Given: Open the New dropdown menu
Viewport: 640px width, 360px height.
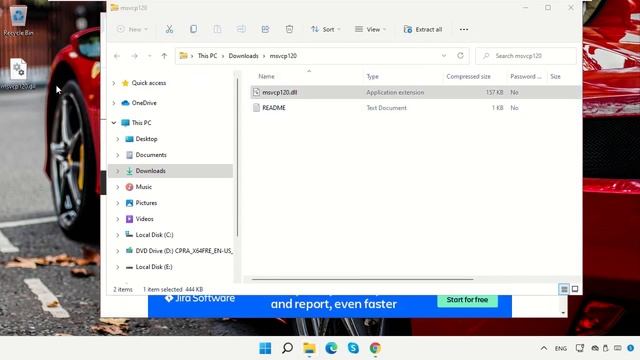Looking at the screenshot, I should (132, 29).
